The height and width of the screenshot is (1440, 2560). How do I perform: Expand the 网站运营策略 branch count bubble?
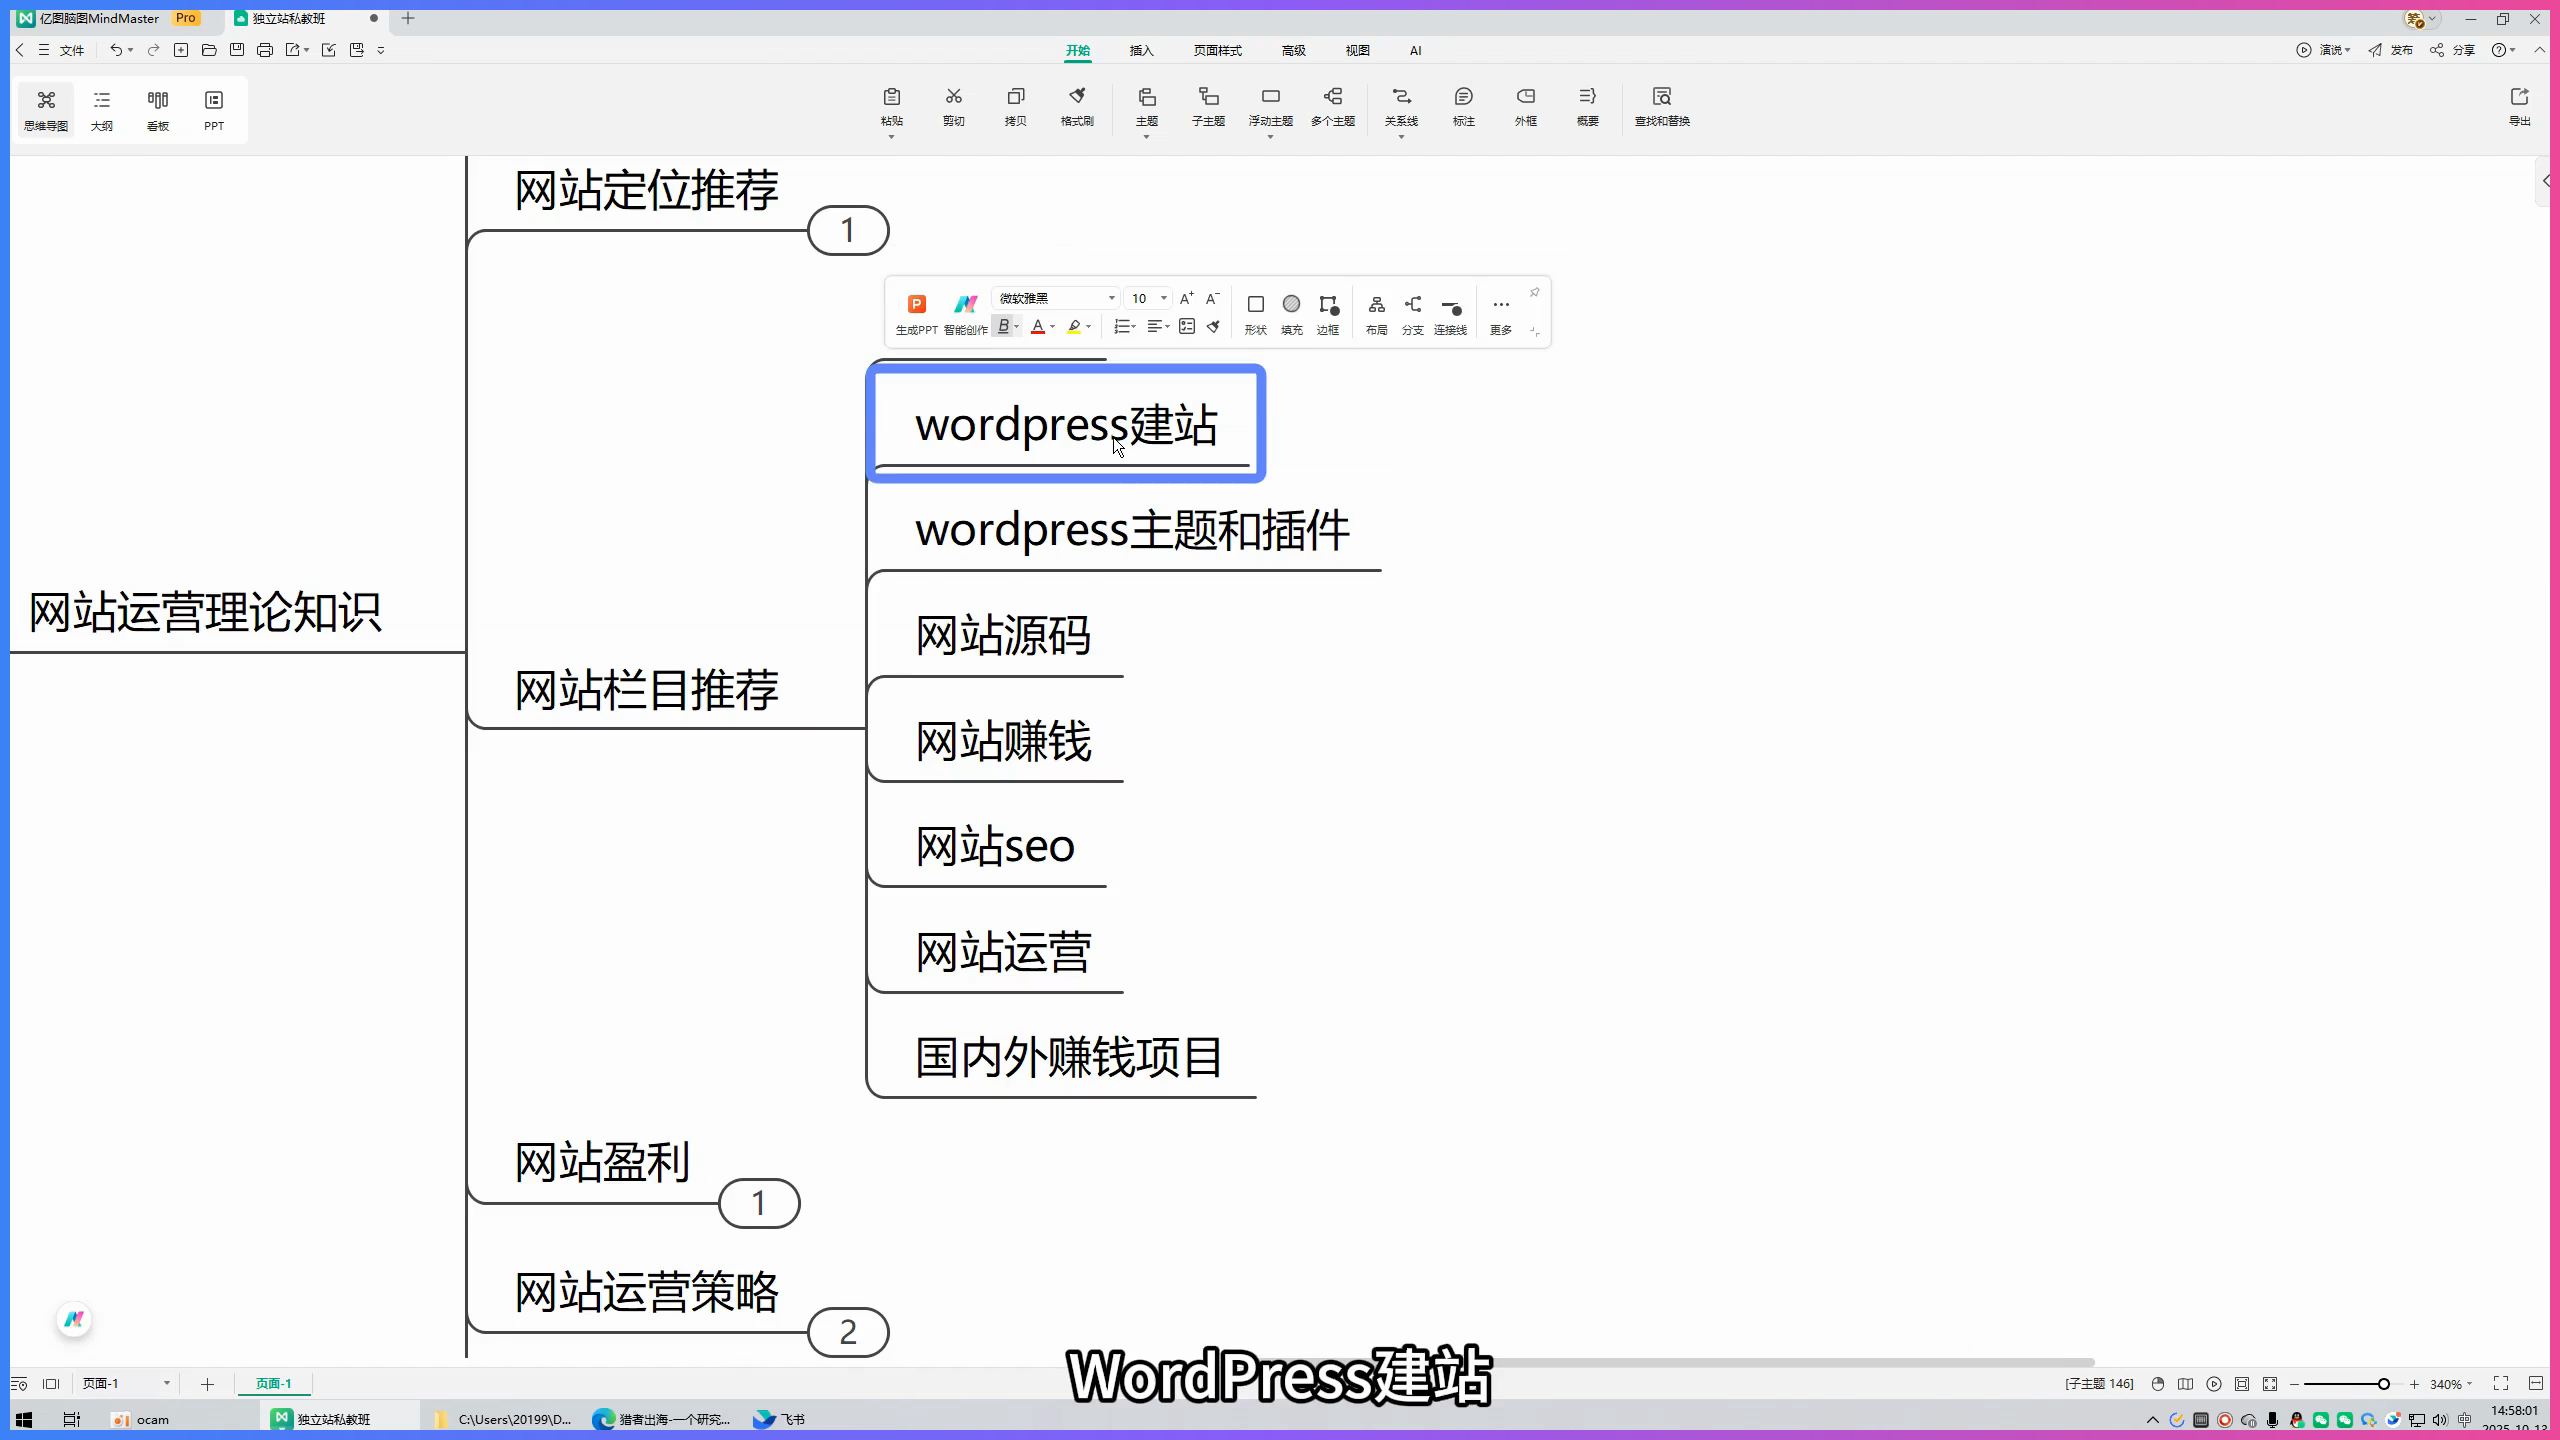[x=848, y=1333]
